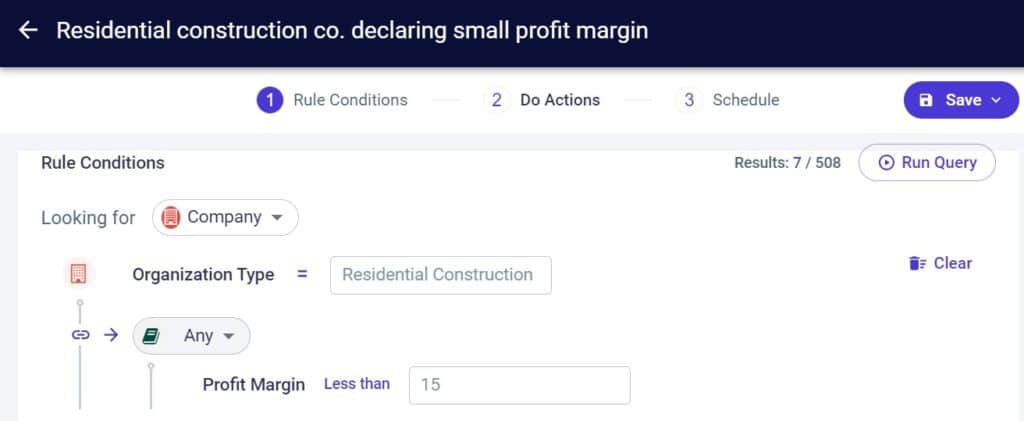The image size is (1024, 421).
Task: Click the Organization Type building icon
Action: [80, 274]
